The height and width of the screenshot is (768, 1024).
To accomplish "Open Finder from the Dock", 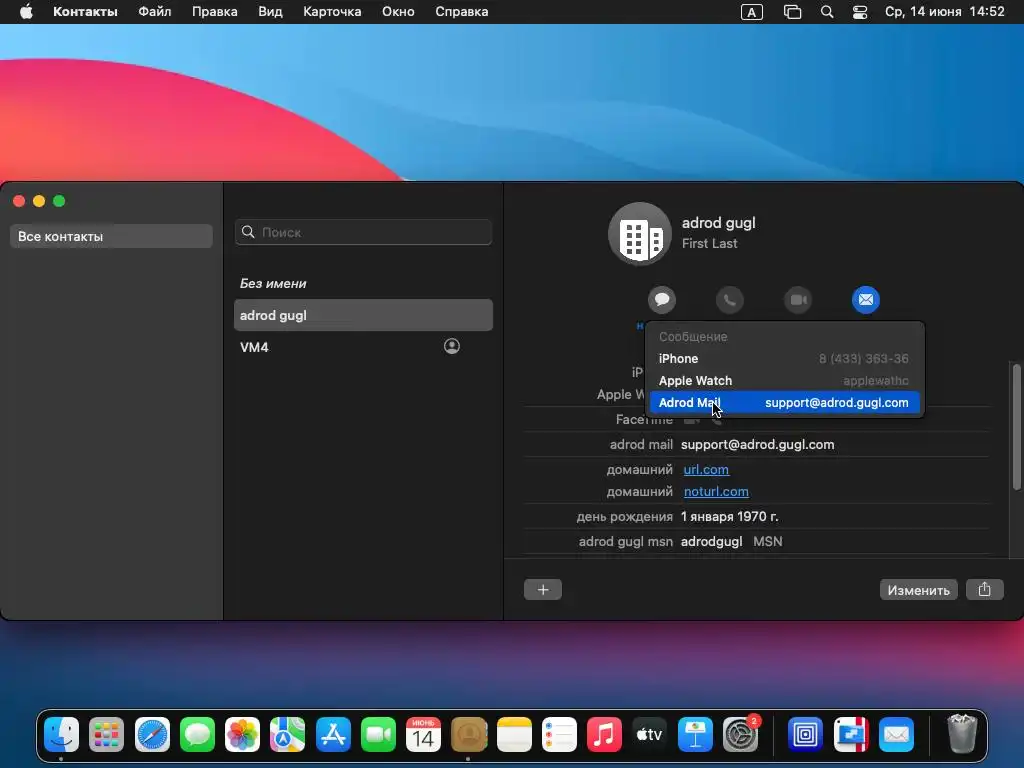I will pyautogui.click(x=61, y=735).
